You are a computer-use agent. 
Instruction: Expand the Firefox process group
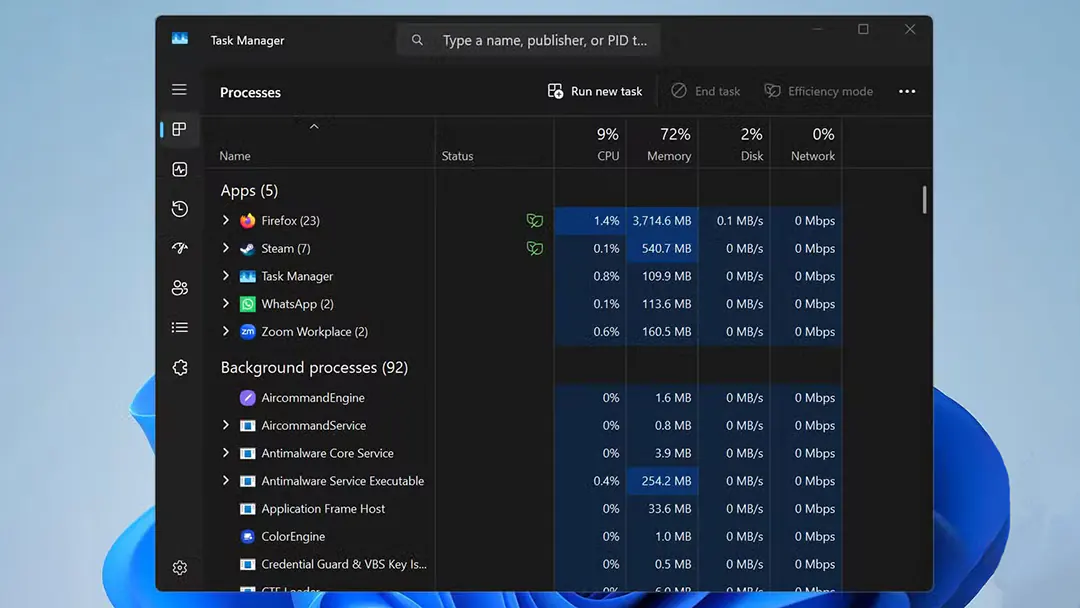click(x=226, y=221)
